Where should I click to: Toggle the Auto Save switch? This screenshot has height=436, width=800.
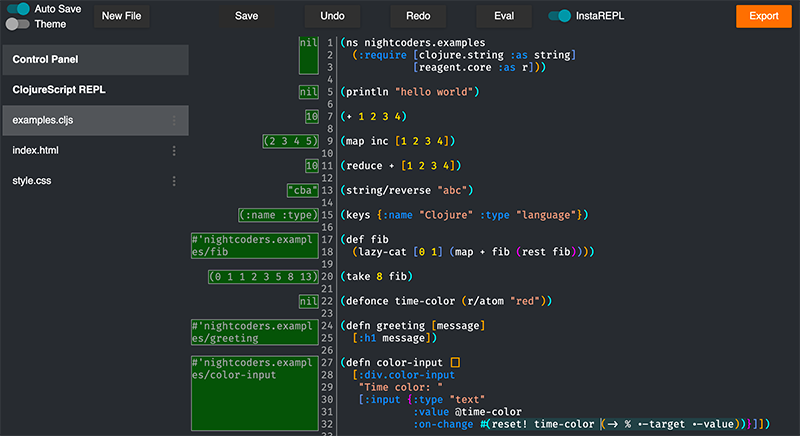tap(18, 9)
